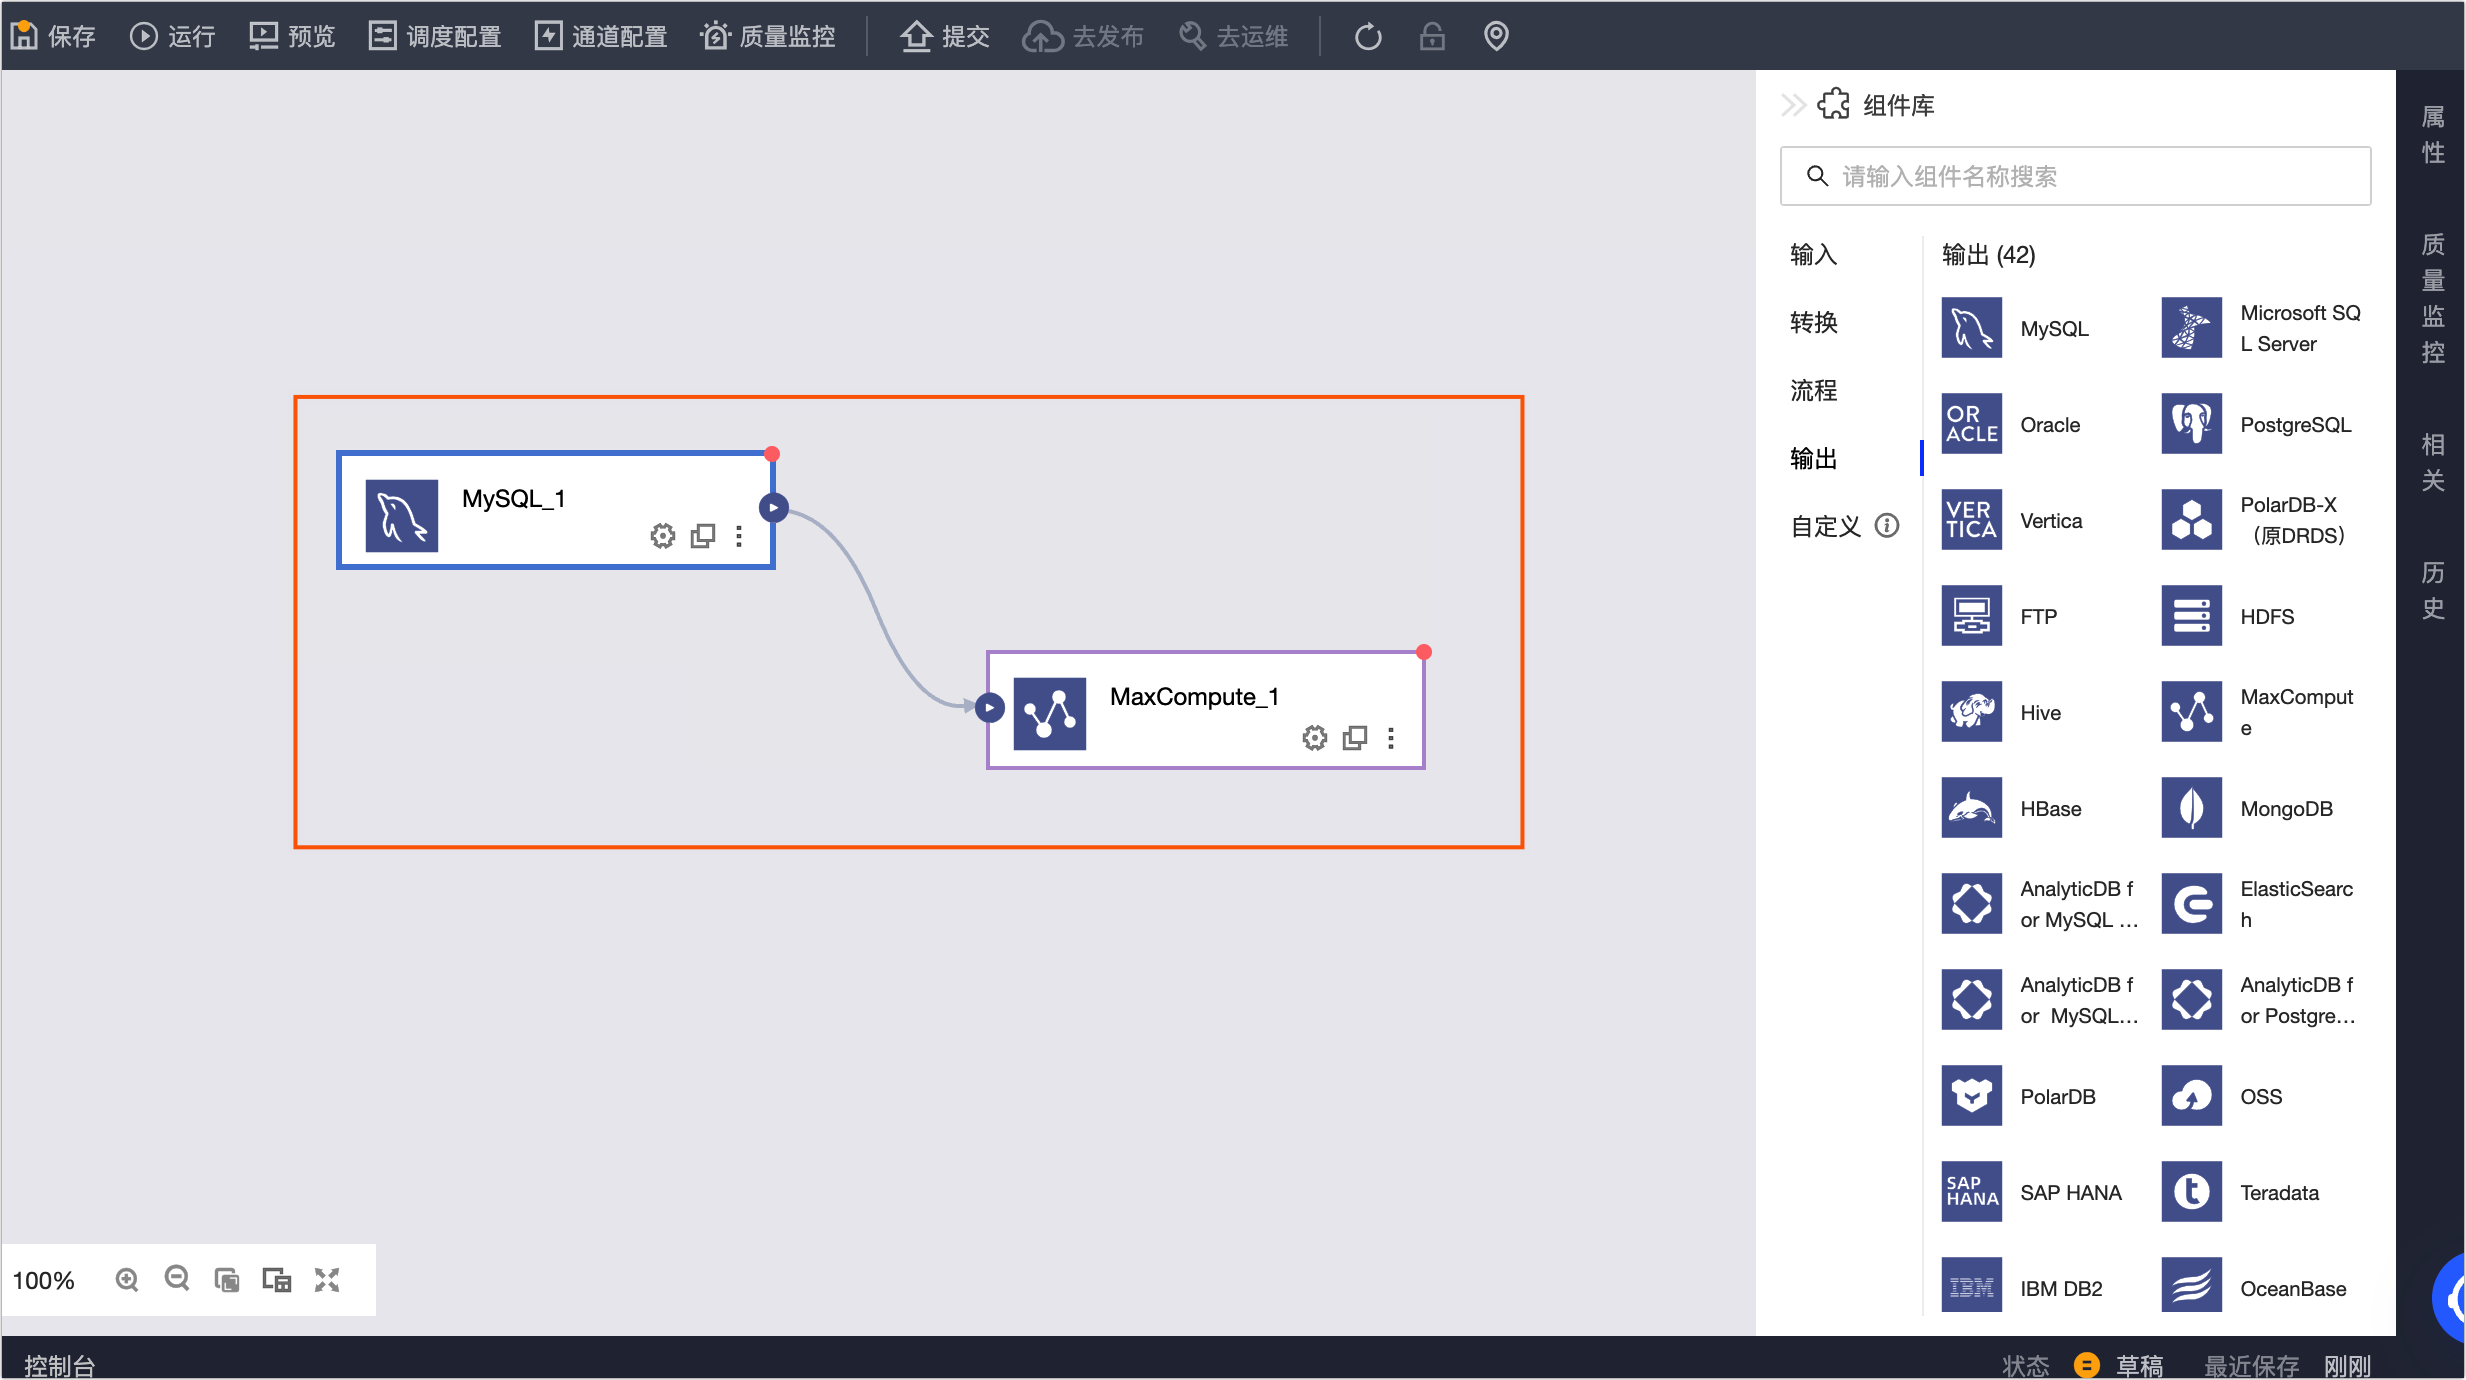2466x1380 pixels.
Task: Click the MaxCompute_1 node input port
Action: point(989,708)
